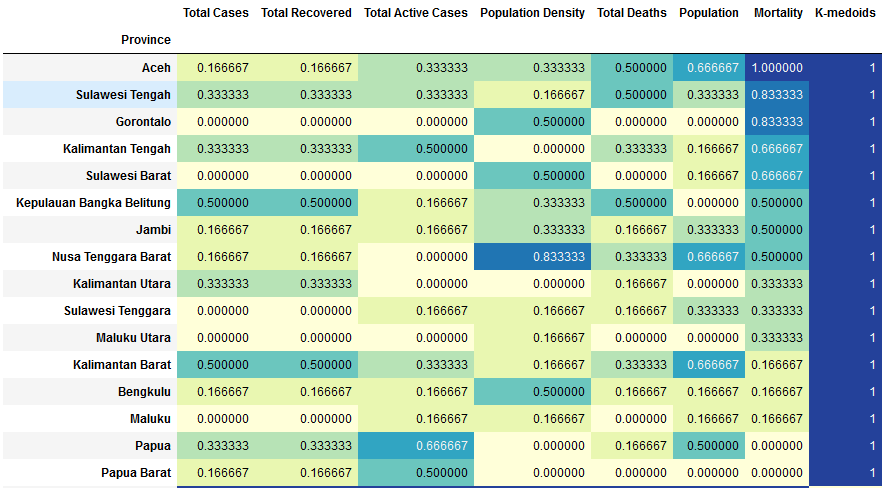Viewport: 889px width, 488px height.
Task: Click Kalimantan Barat's Population value 0.666667
Action: (x=709, y=365)
